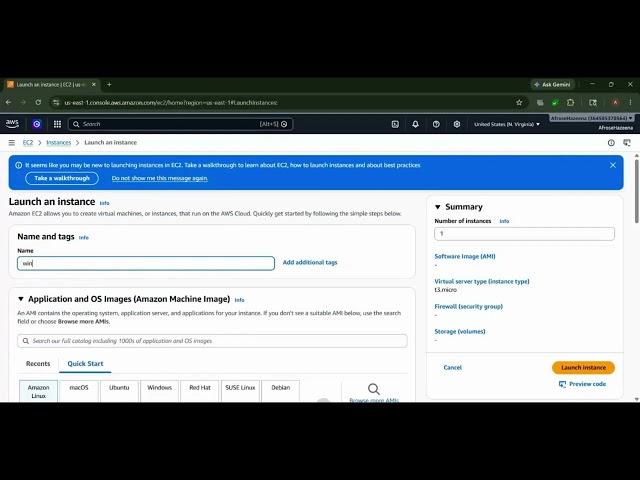Open Info link next to Name and tags
Viewport: 640px width, 480px height.
84,238
